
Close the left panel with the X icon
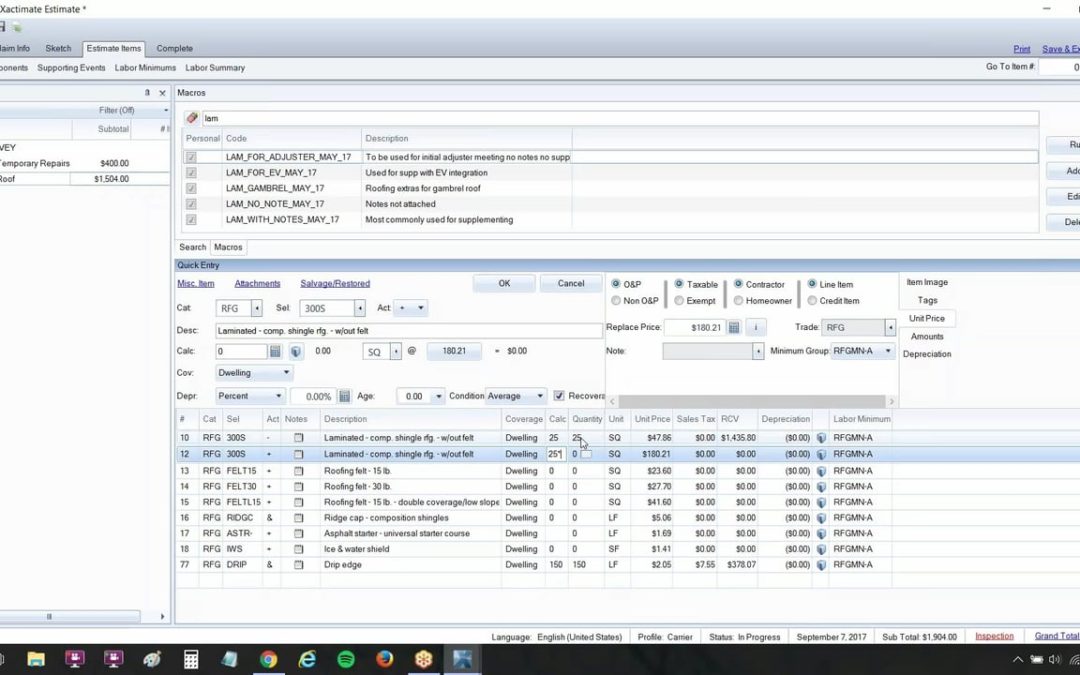[163, 93]
